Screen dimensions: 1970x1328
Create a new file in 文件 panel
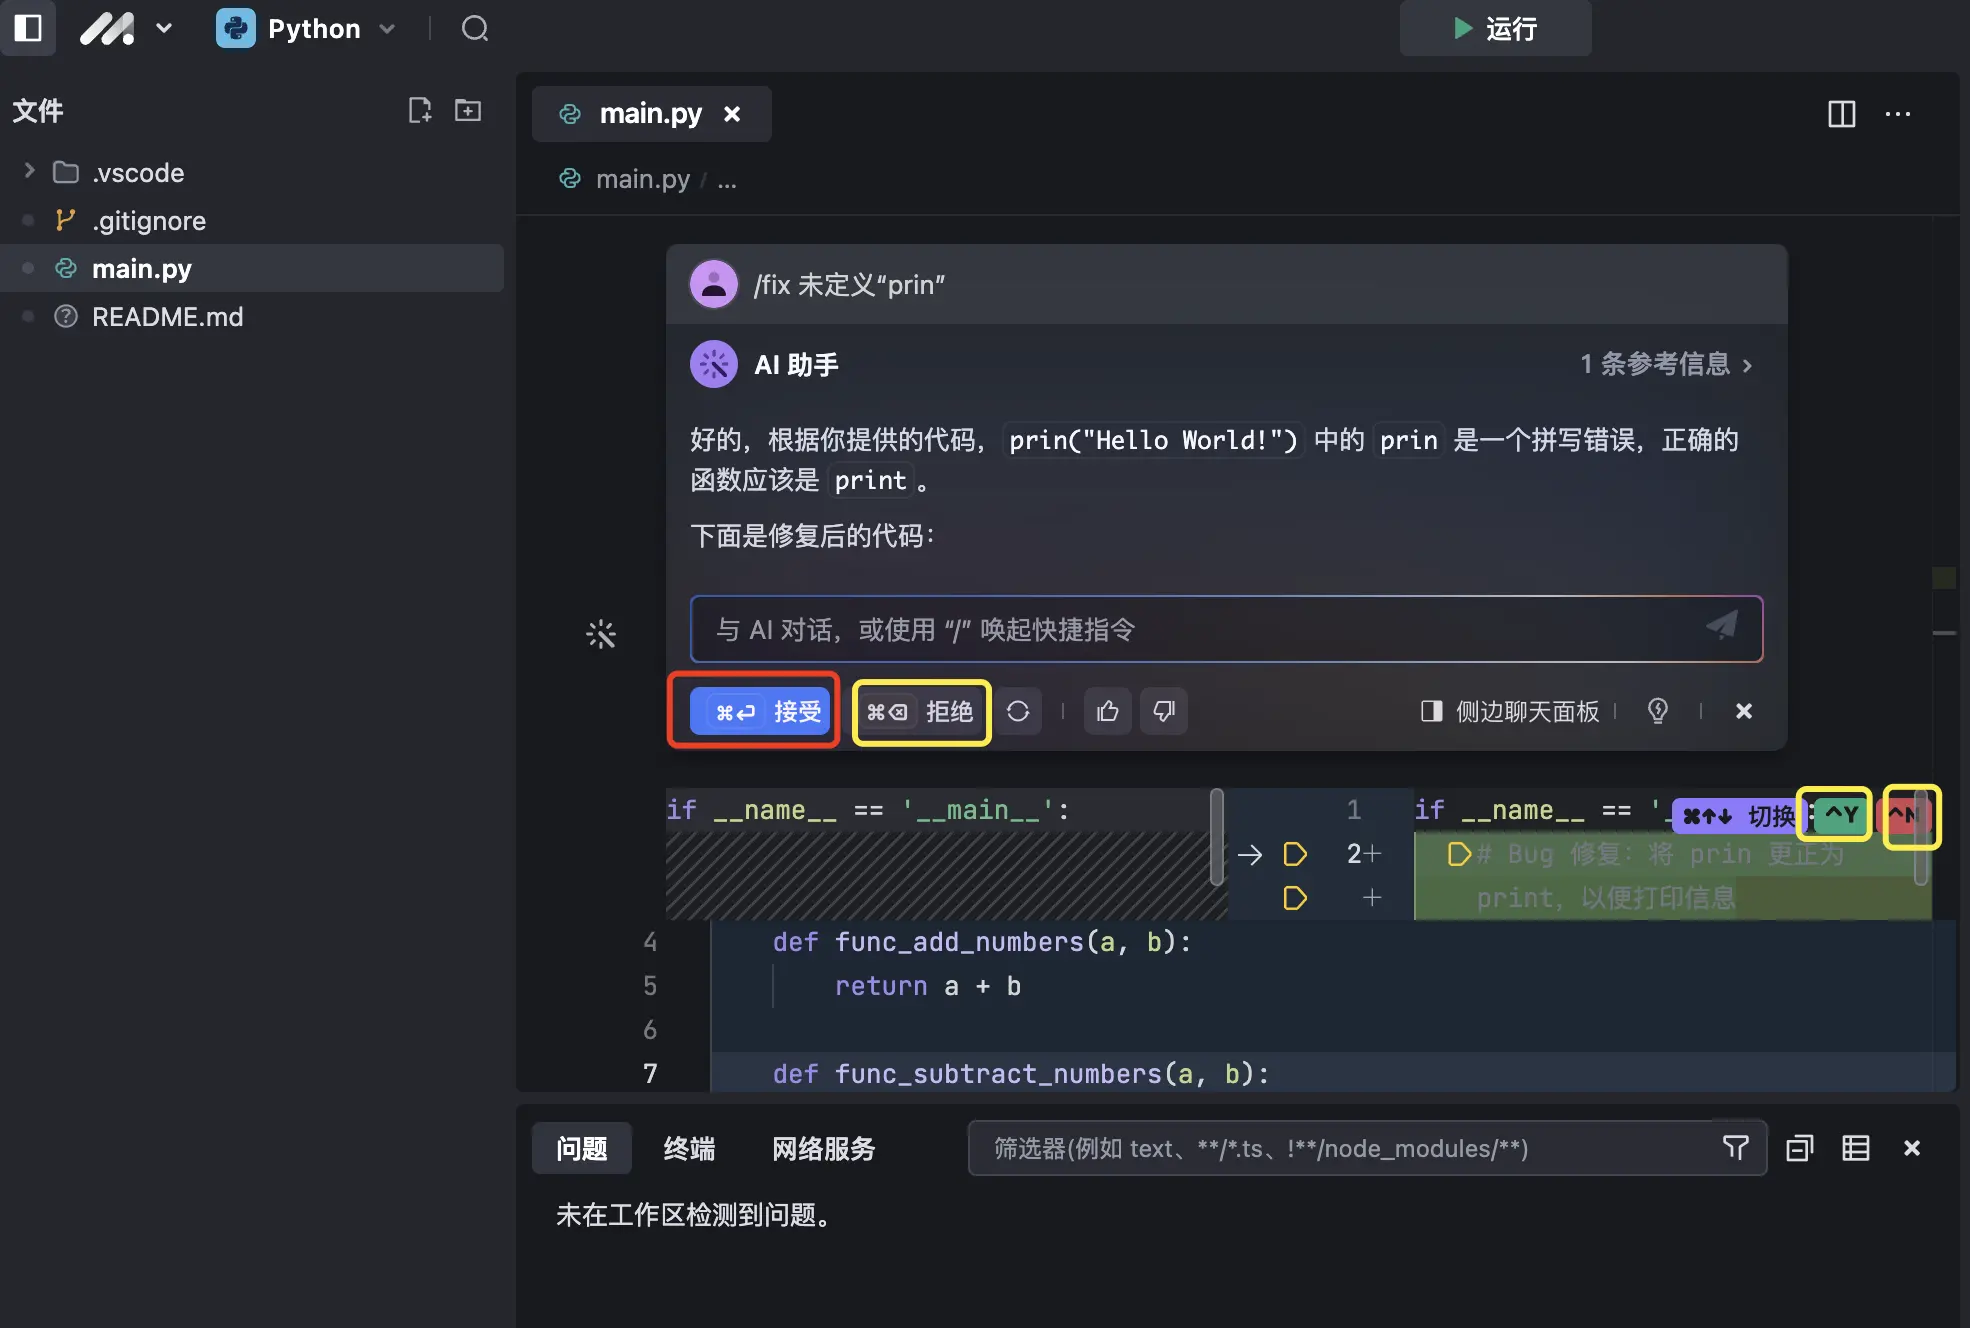click(x=420, y=110)
